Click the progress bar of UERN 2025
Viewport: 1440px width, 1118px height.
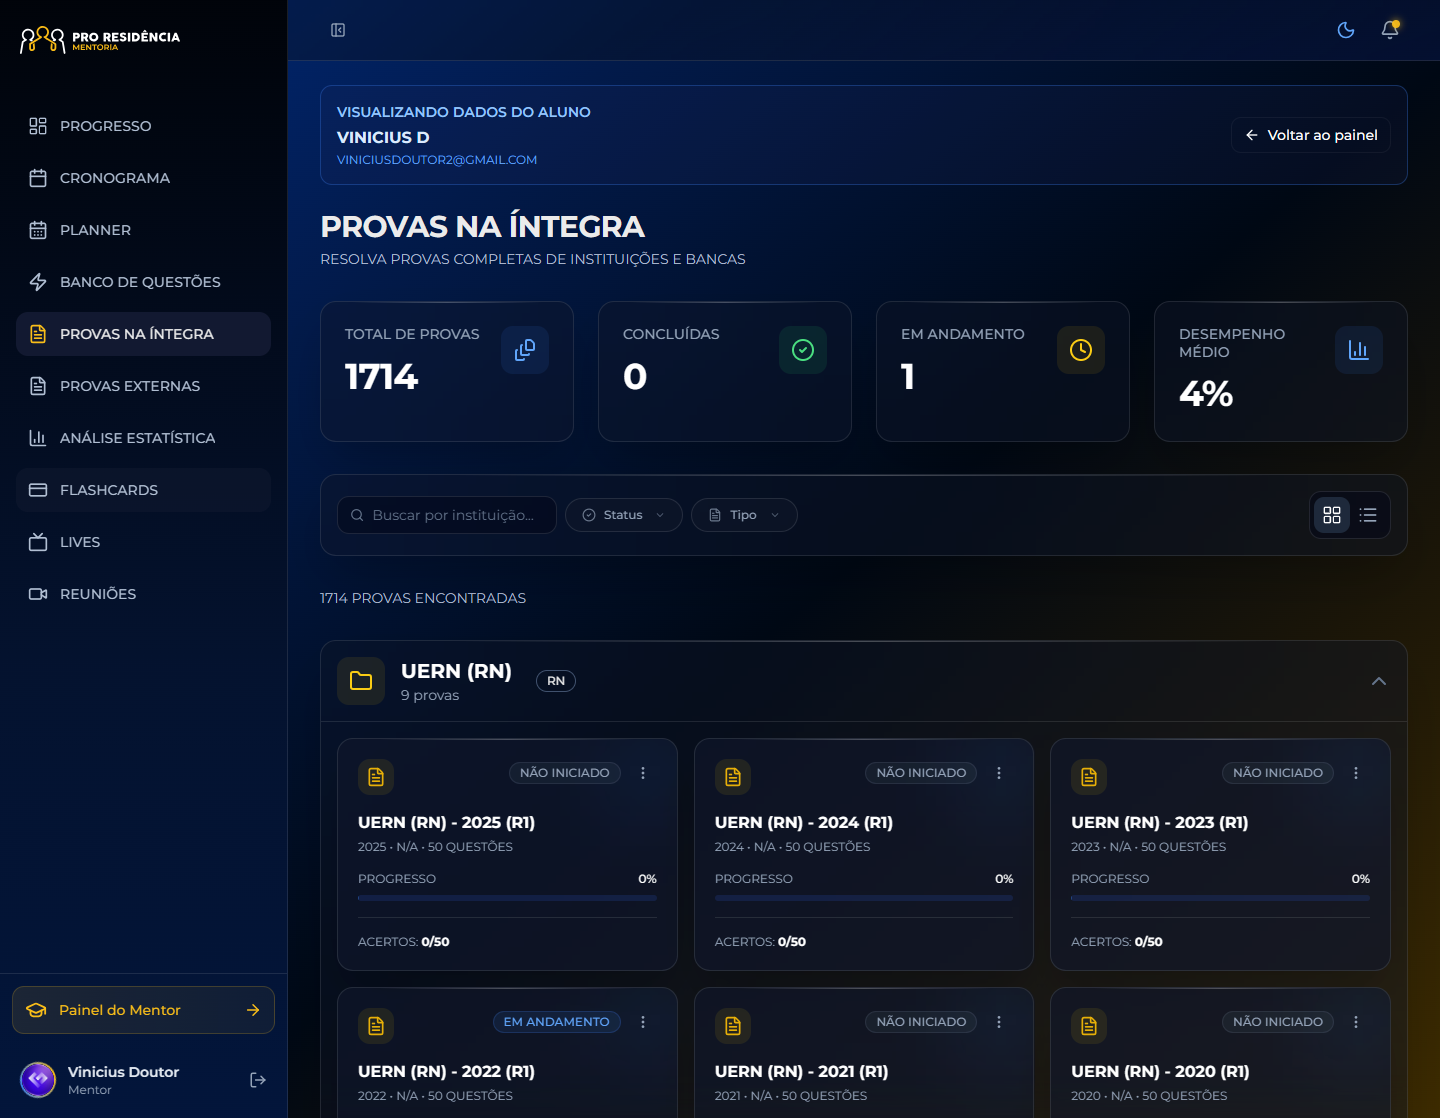coord(507,898)
